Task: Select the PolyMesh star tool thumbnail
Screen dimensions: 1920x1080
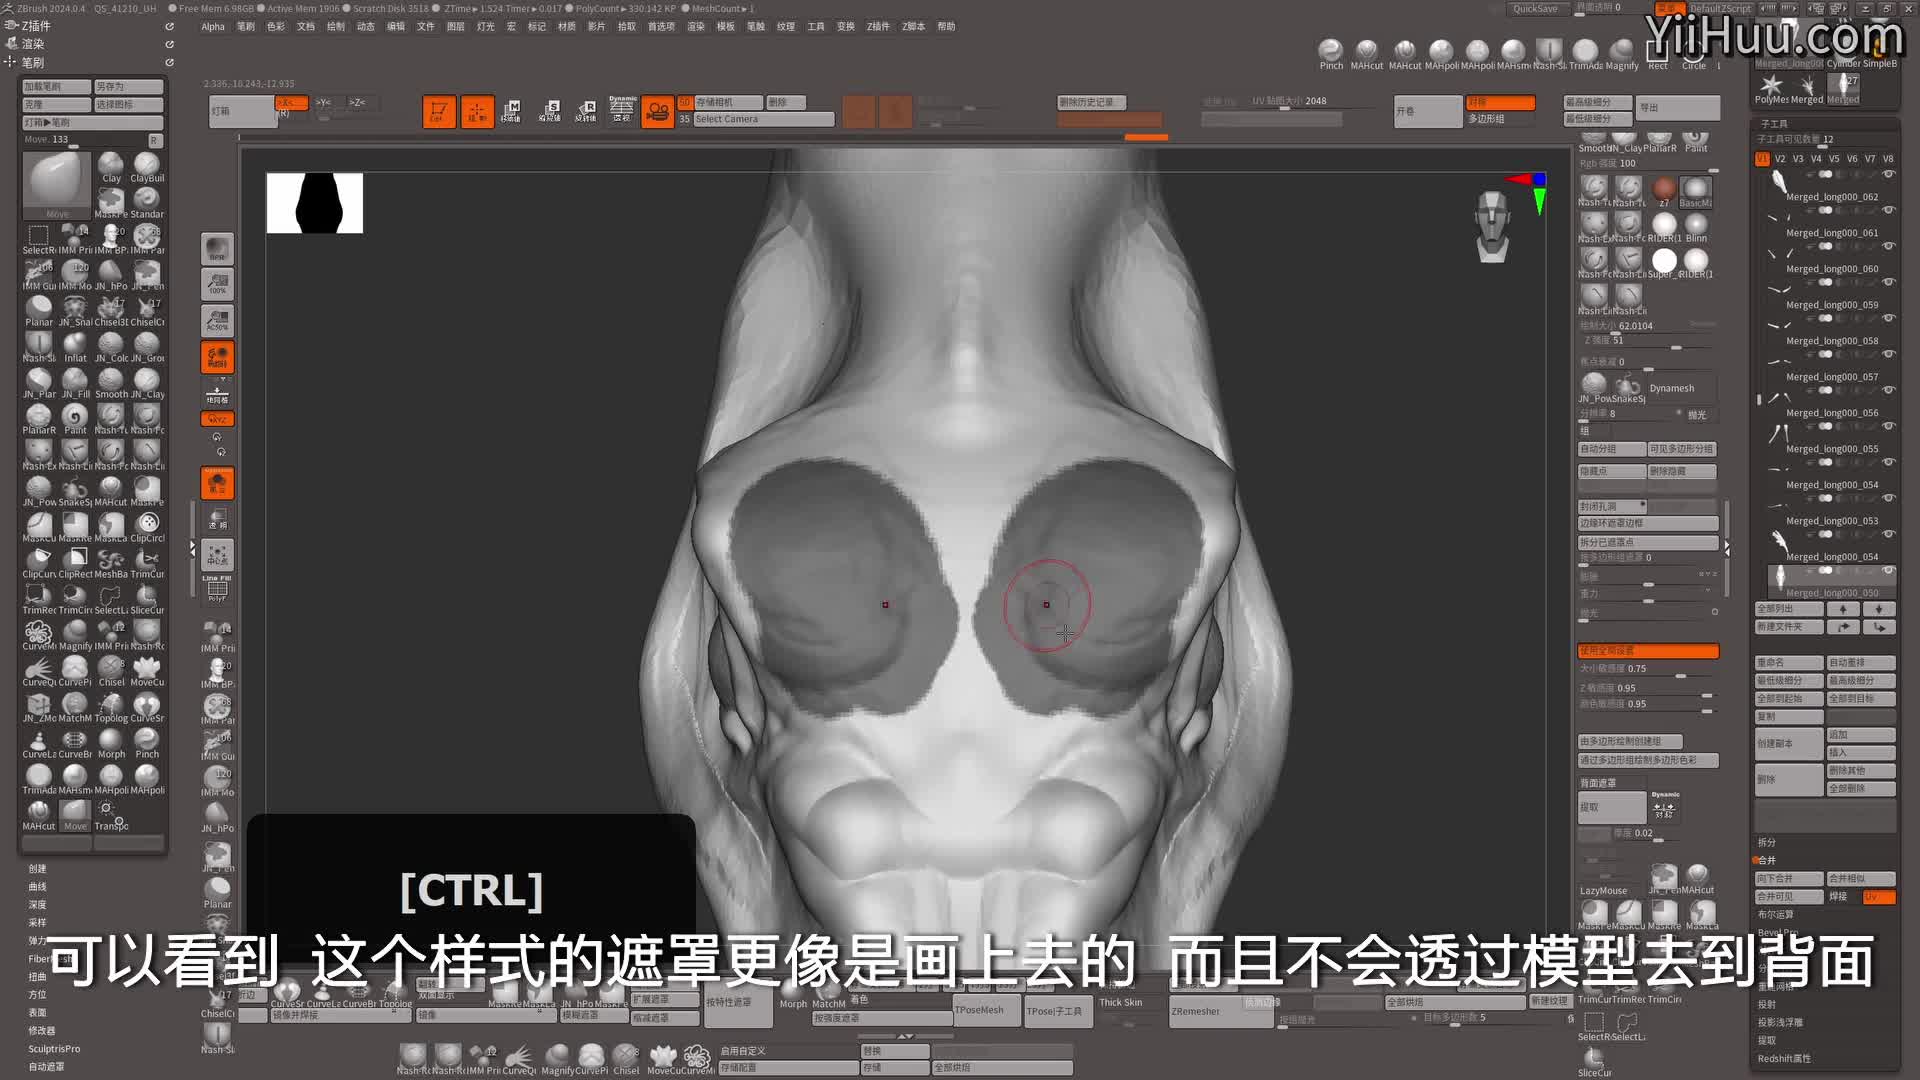Action: 1771,86
